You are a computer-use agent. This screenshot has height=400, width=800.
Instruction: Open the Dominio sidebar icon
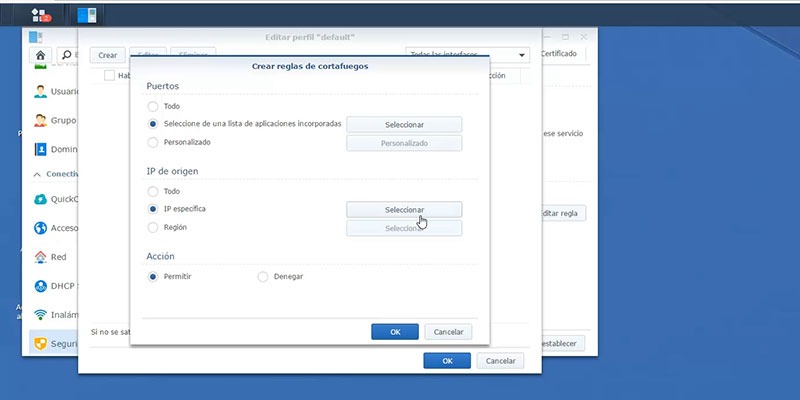coord(40,149)
